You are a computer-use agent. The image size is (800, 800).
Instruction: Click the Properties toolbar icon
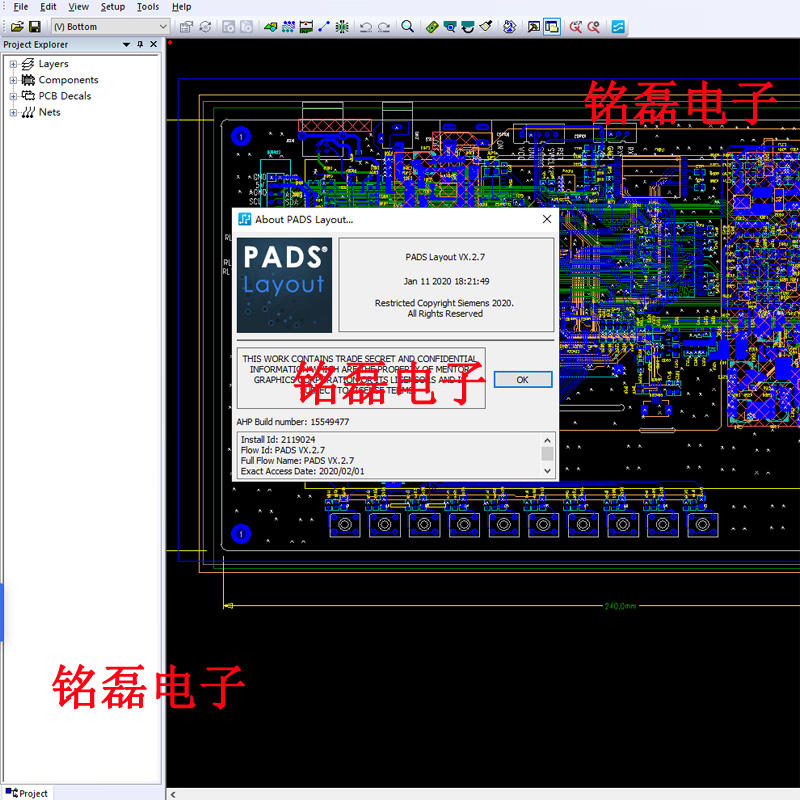[x=187, y=27]
